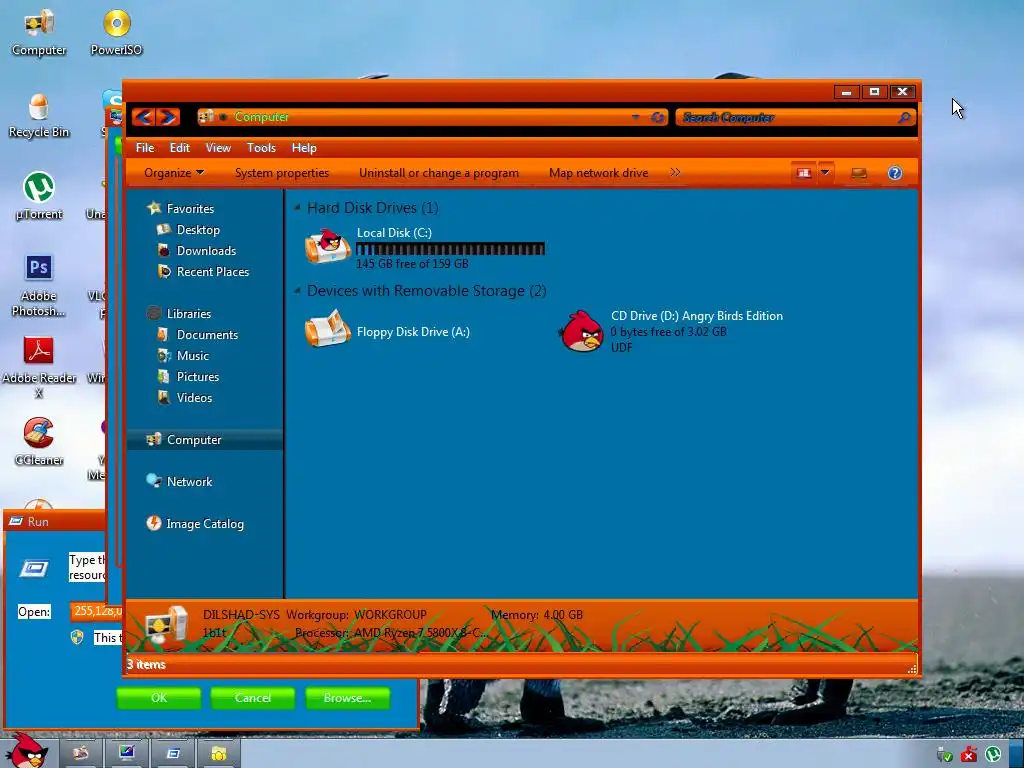Screen dimensions: 1024x768
Task: Open Image Catalog in navigation pane
Action: (x=204, y=524)
